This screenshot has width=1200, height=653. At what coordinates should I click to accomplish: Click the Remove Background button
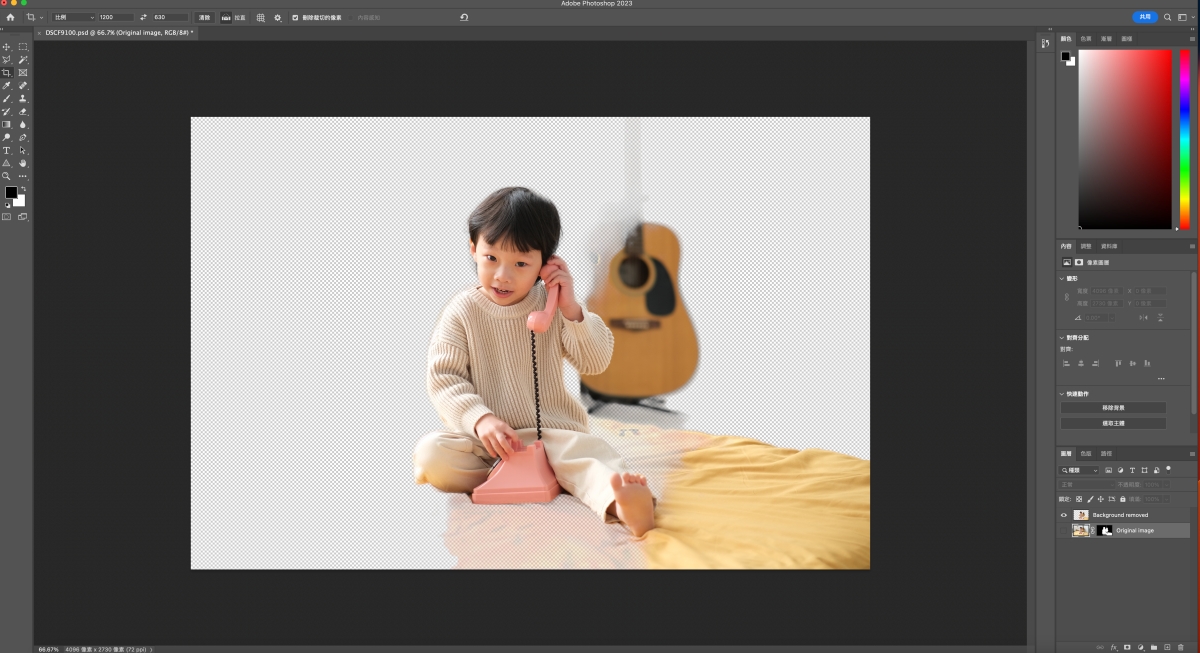[1113, 408]
